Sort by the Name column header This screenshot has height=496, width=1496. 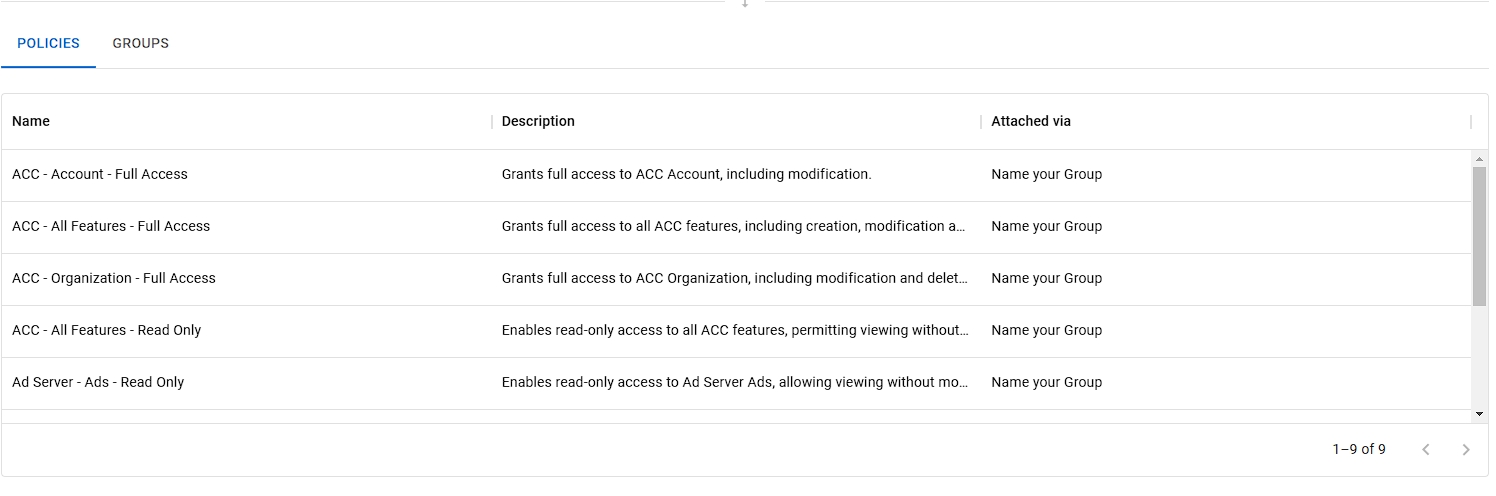(31, 122)
